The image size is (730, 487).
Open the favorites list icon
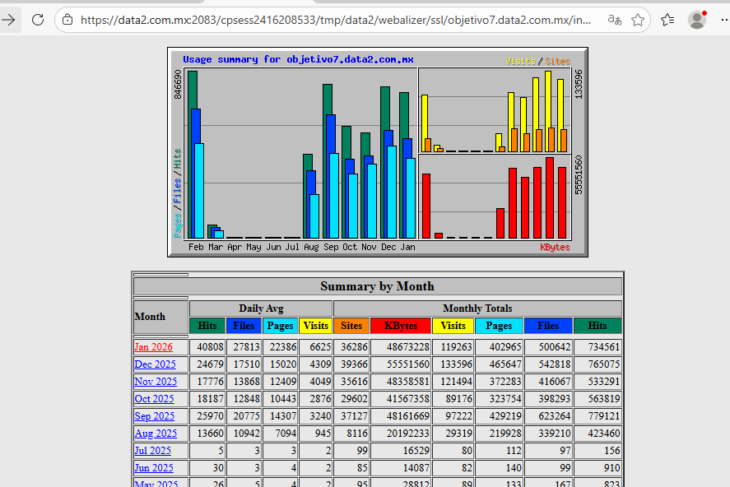click(668, 19)
